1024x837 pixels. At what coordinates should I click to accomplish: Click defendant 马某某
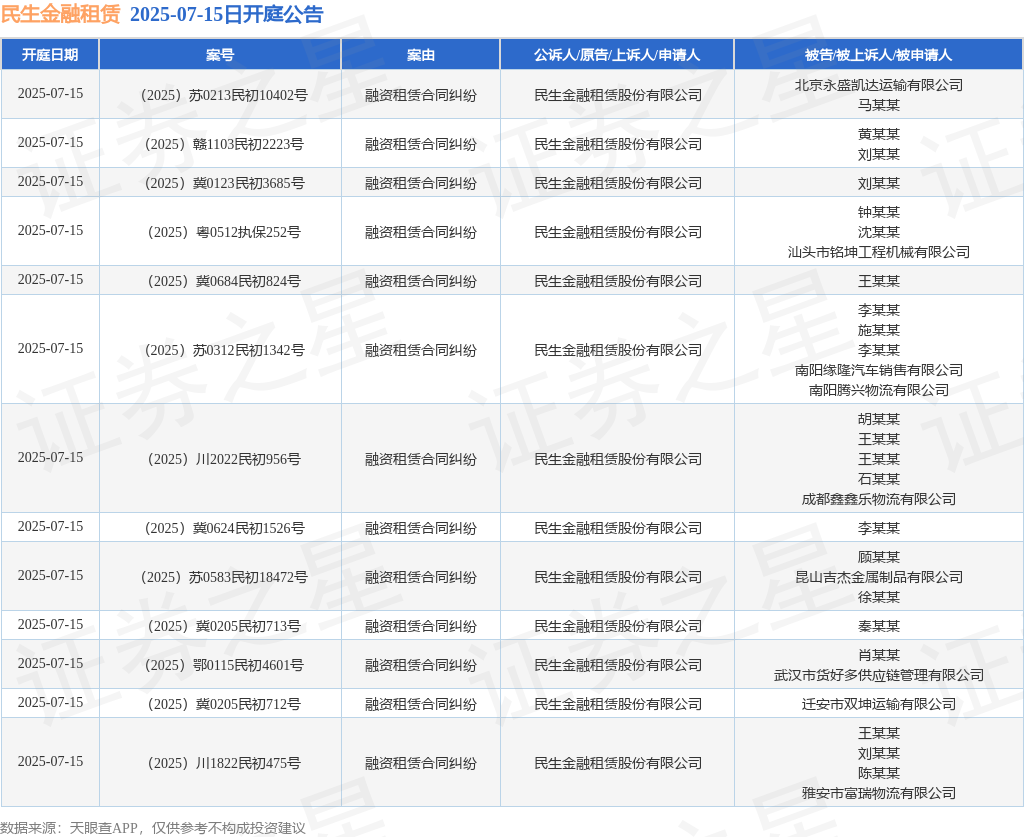point(879,105)
